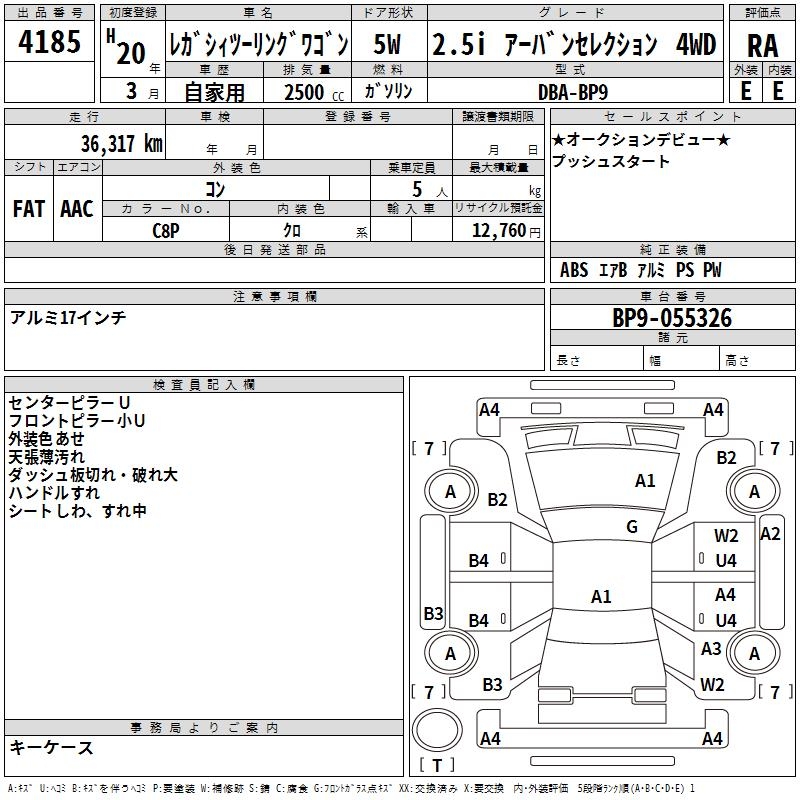Image resolution: width=800 pixels, height=800 pixels.
Task: Select the rear wheel circle "A" on diagram's left
Action: pos(451,653)
